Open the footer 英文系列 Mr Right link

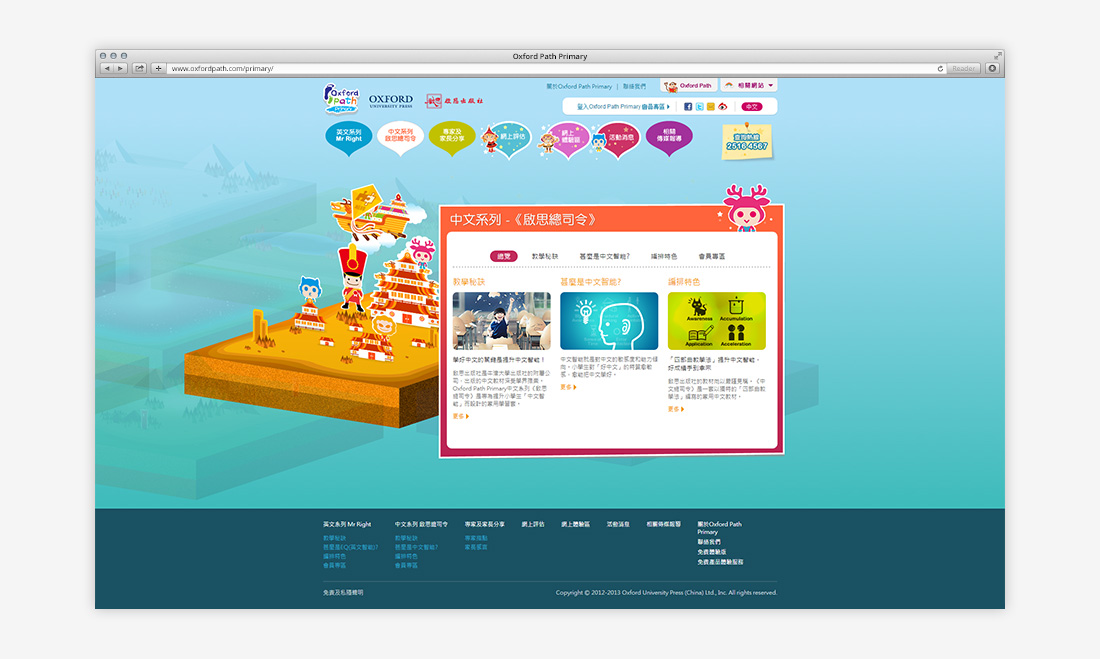pyautogui.click(x=347, y=524)
